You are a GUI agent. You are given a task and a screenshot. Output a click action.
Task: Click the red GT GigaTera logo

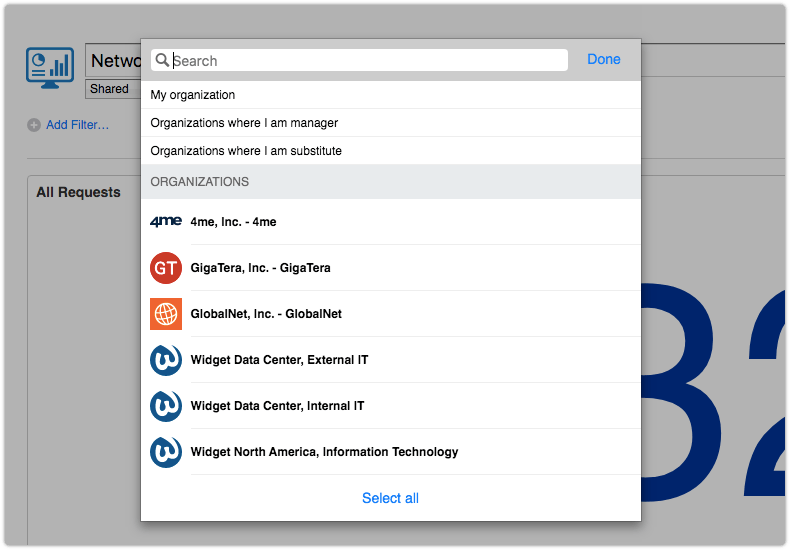click(166, 268)
